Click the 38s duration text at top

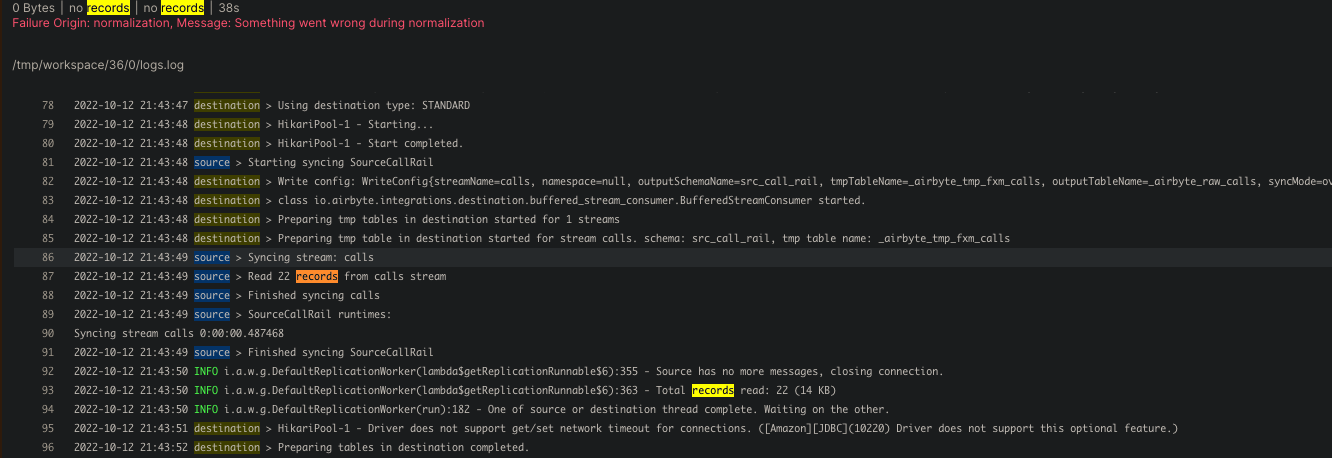tap(228, 8)
